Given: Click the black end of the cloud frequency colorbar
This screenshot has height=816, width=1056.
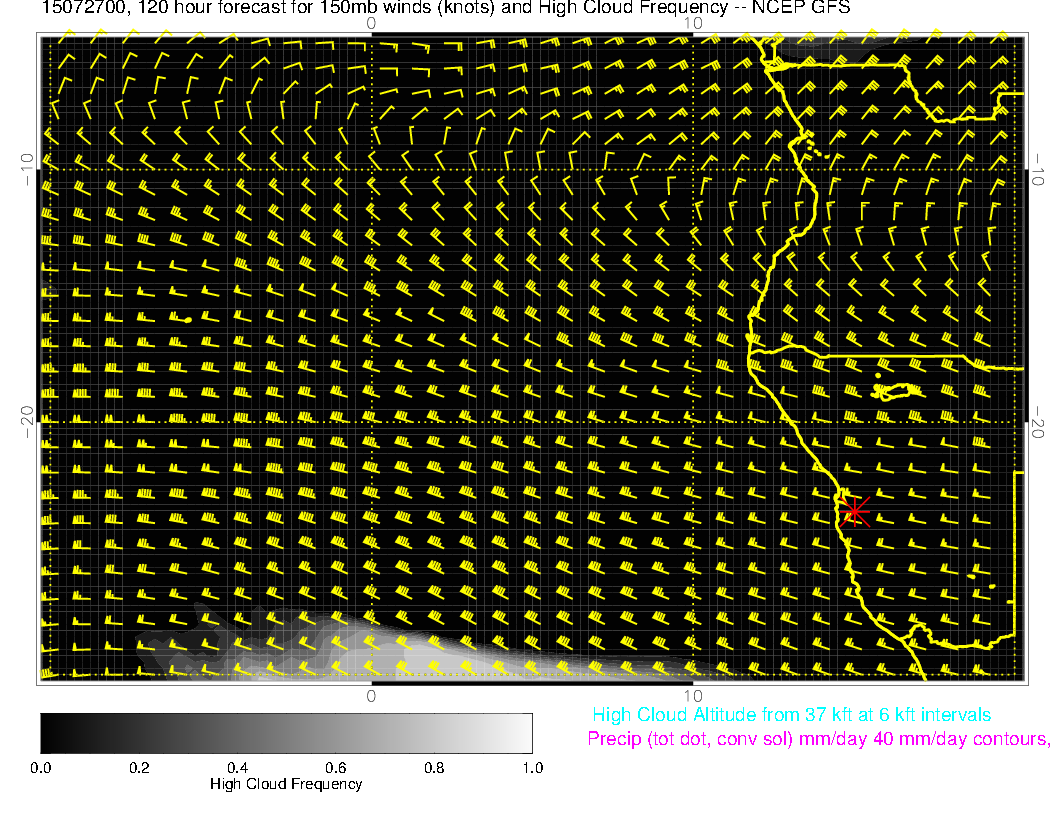Looking at the screenshot, I should click(50, 733).
